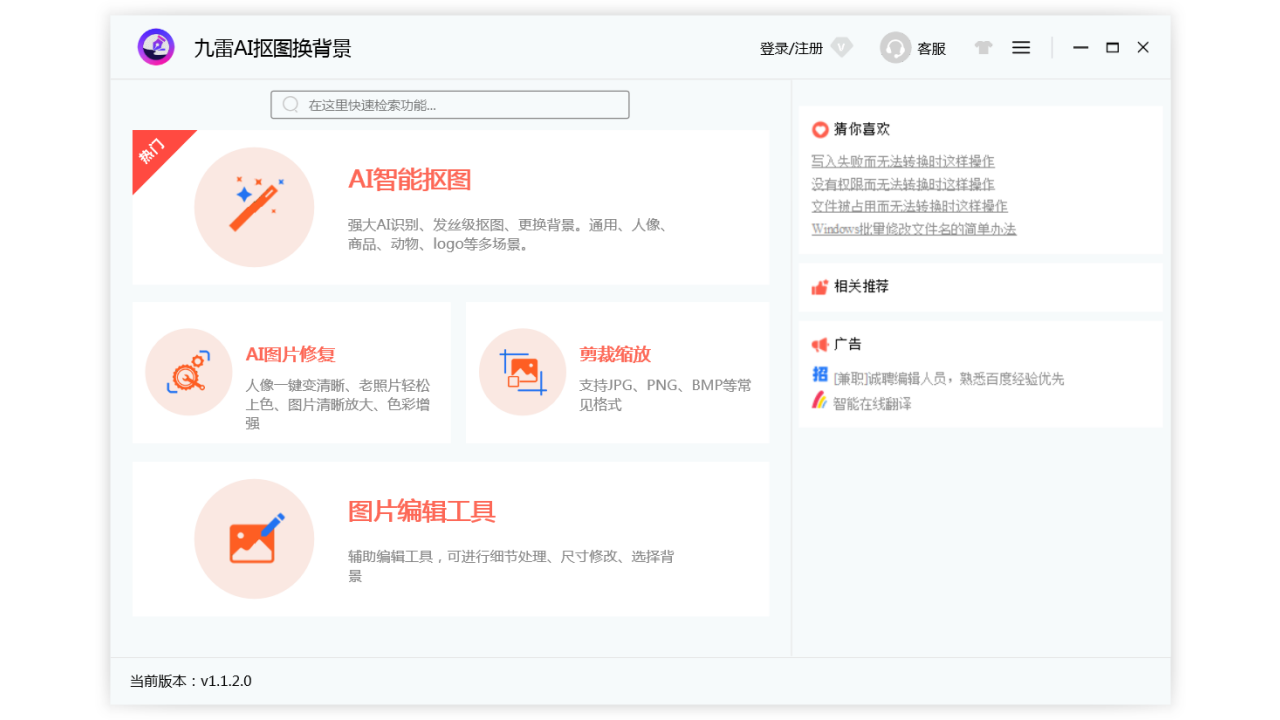Open link Windows批量修改文件名的简单办法
Image resolution: width=1280 pixels, height=720 pixels.
(x=913, y=229)
